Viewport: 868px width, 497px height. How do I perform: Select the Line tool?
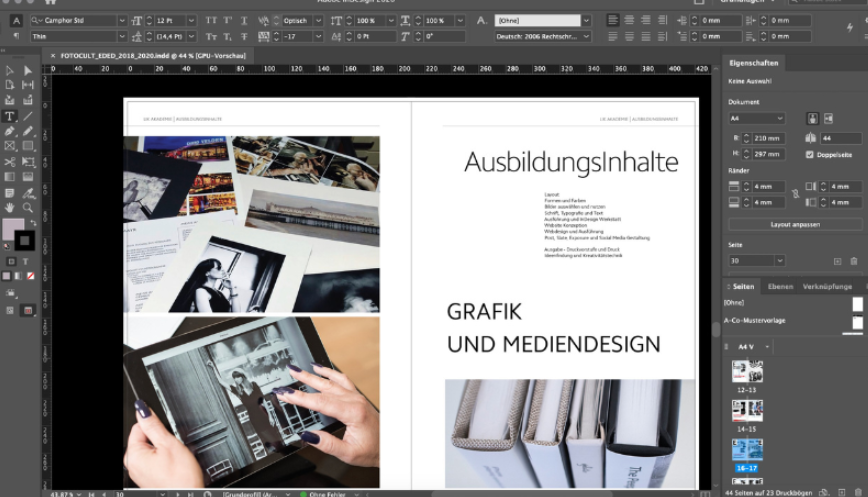coord(28,116)
